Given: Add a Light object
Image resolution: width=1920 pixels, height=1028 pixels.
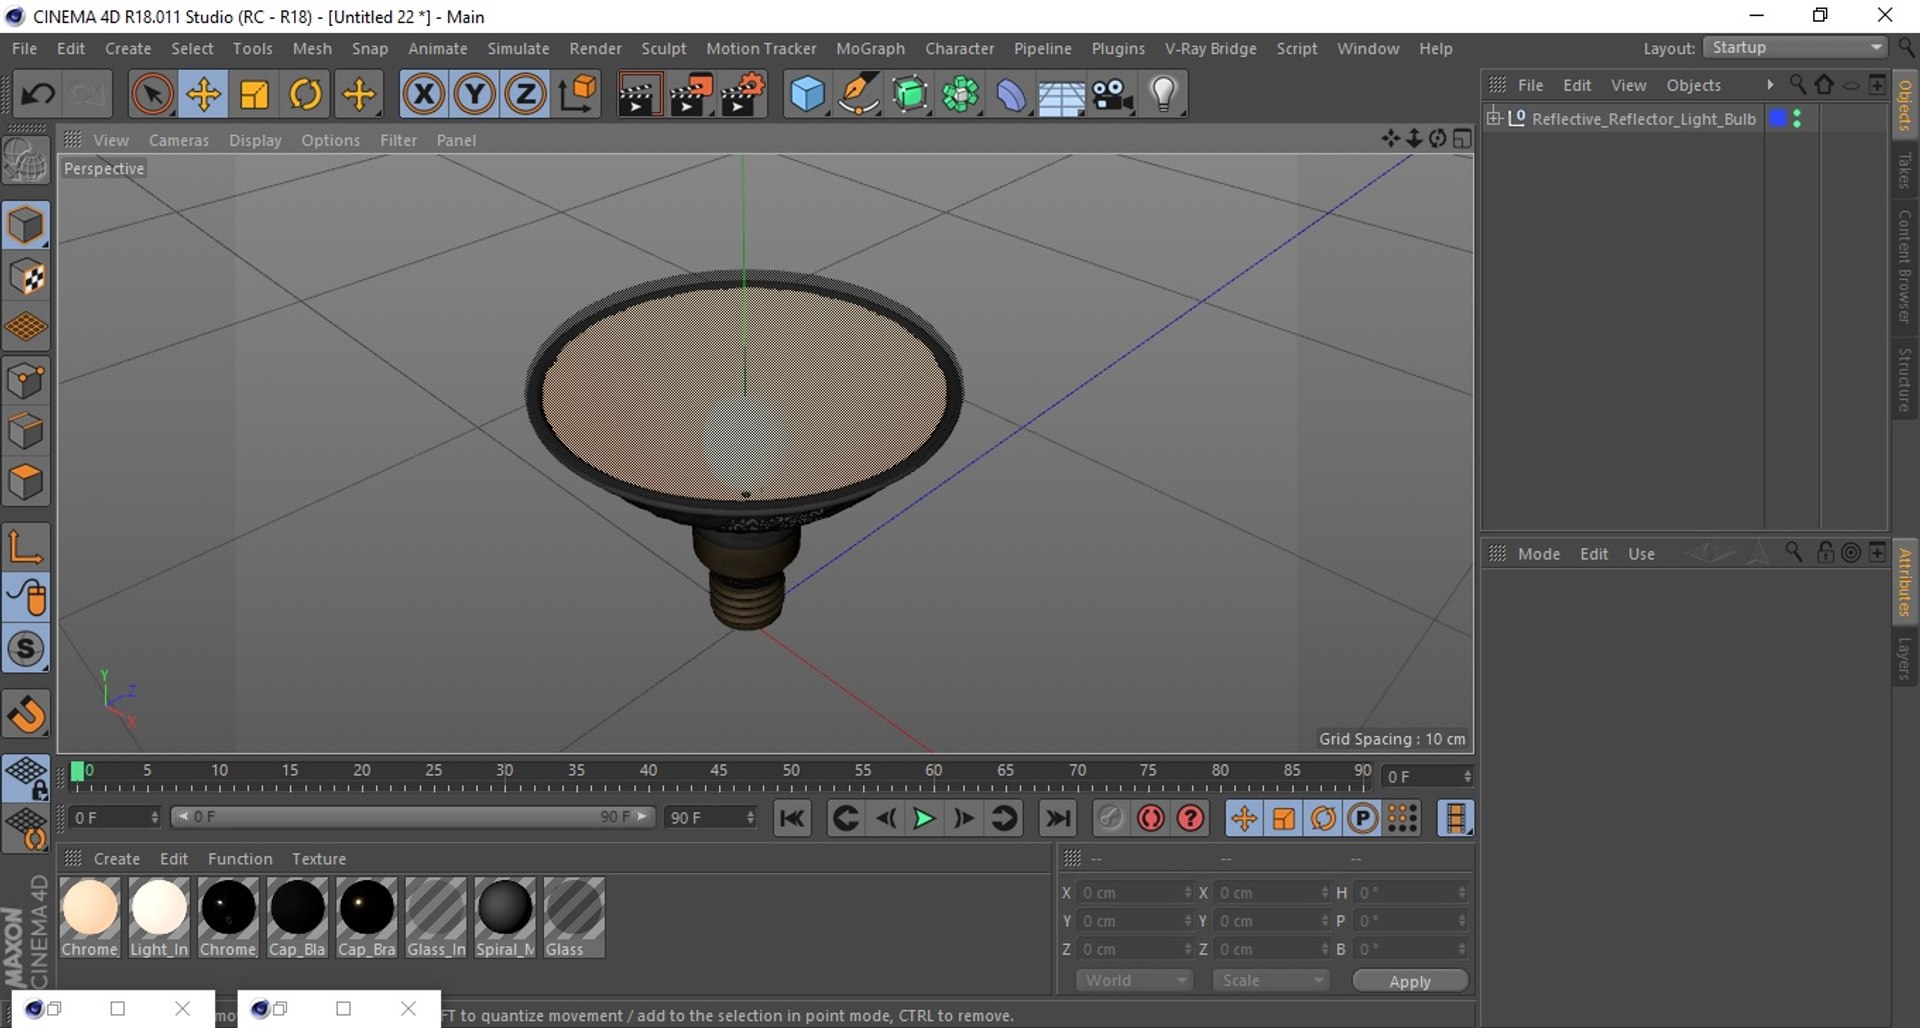Looking at the screenshot, I should click(x=1163, y=95).
